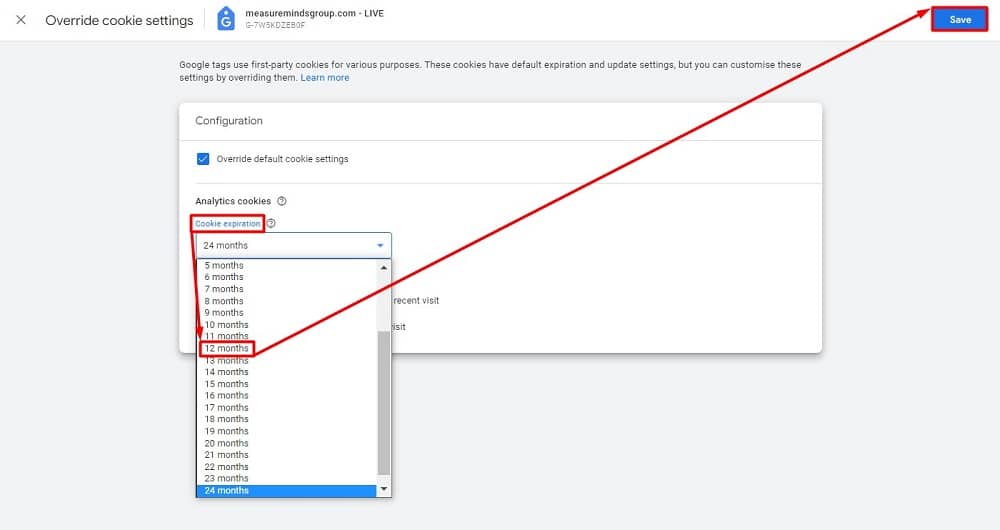The height and width of the screenshot is (530, 1000).
Task: Select 6 months from the list
Action: pos(286,277)
